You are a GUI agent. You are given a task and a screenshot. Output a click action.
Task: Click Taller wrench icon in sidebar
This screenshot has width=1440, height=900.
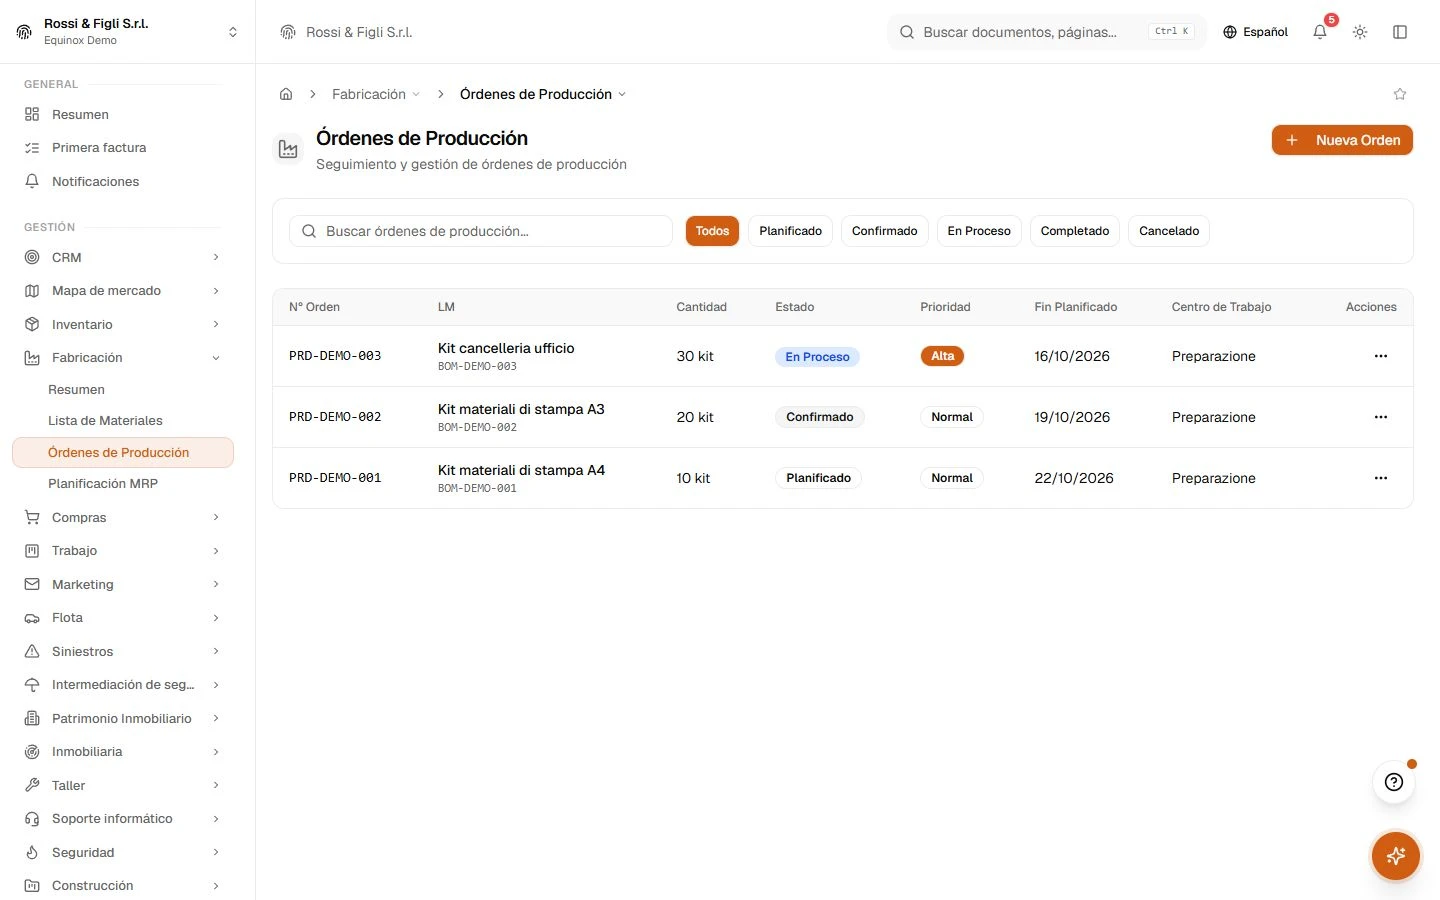[32, 785]
